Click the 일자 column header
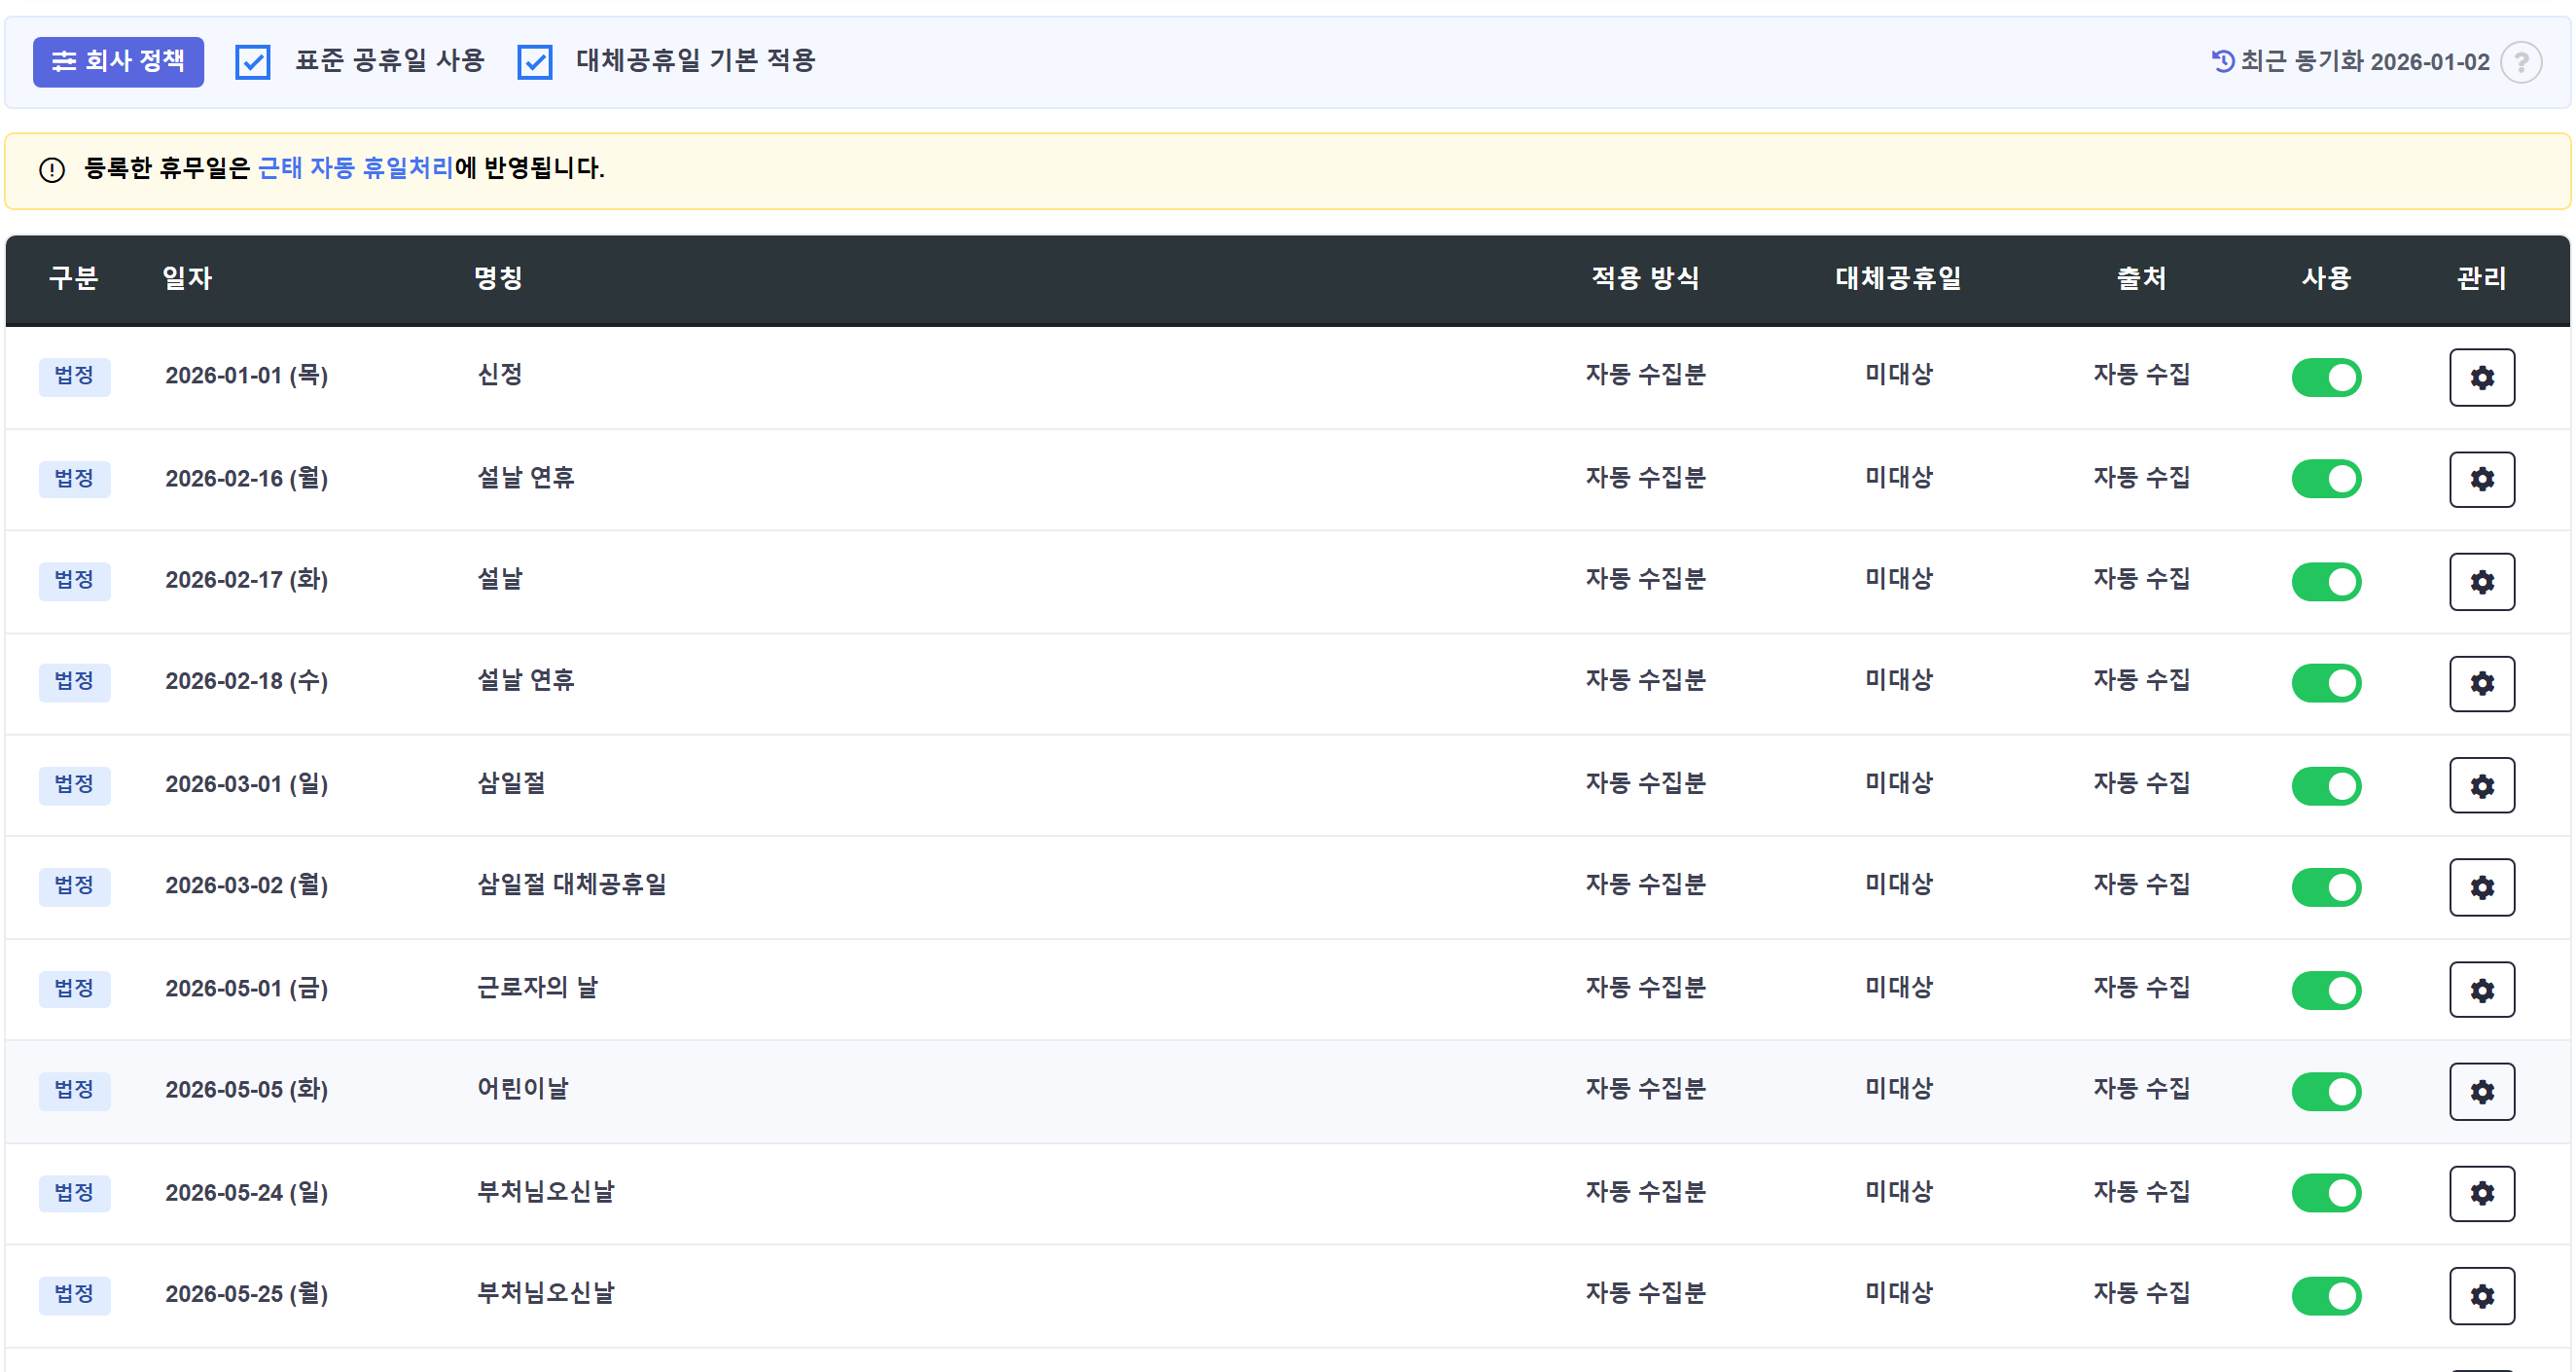The height and width of the screenshot is (1372, 2576). (187, 278)
